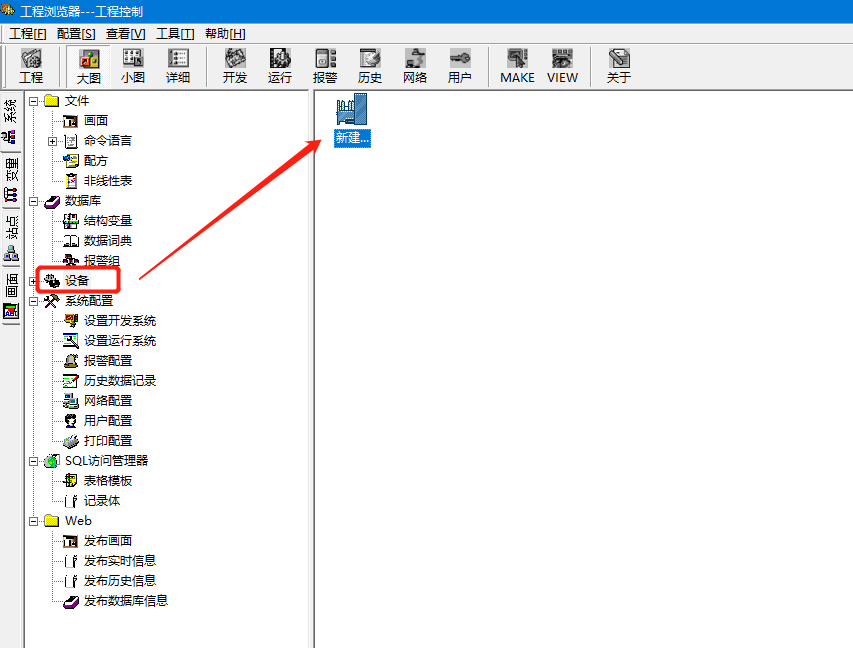The image size is (853, 648).
Task: Select the 打印配置 tree item
Action: coord(108,441)
